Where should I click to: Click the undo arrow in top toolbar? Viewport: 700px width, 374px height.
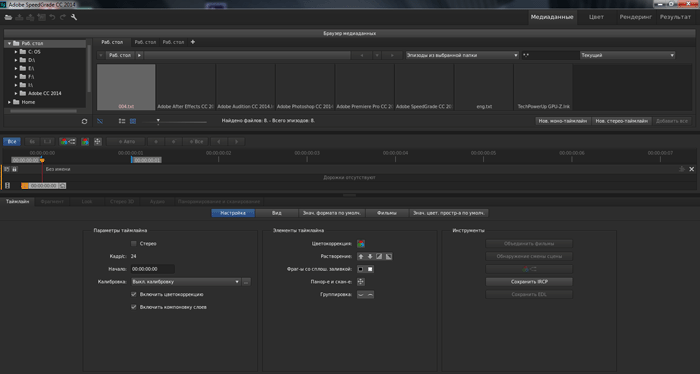[x=52, y=17]
